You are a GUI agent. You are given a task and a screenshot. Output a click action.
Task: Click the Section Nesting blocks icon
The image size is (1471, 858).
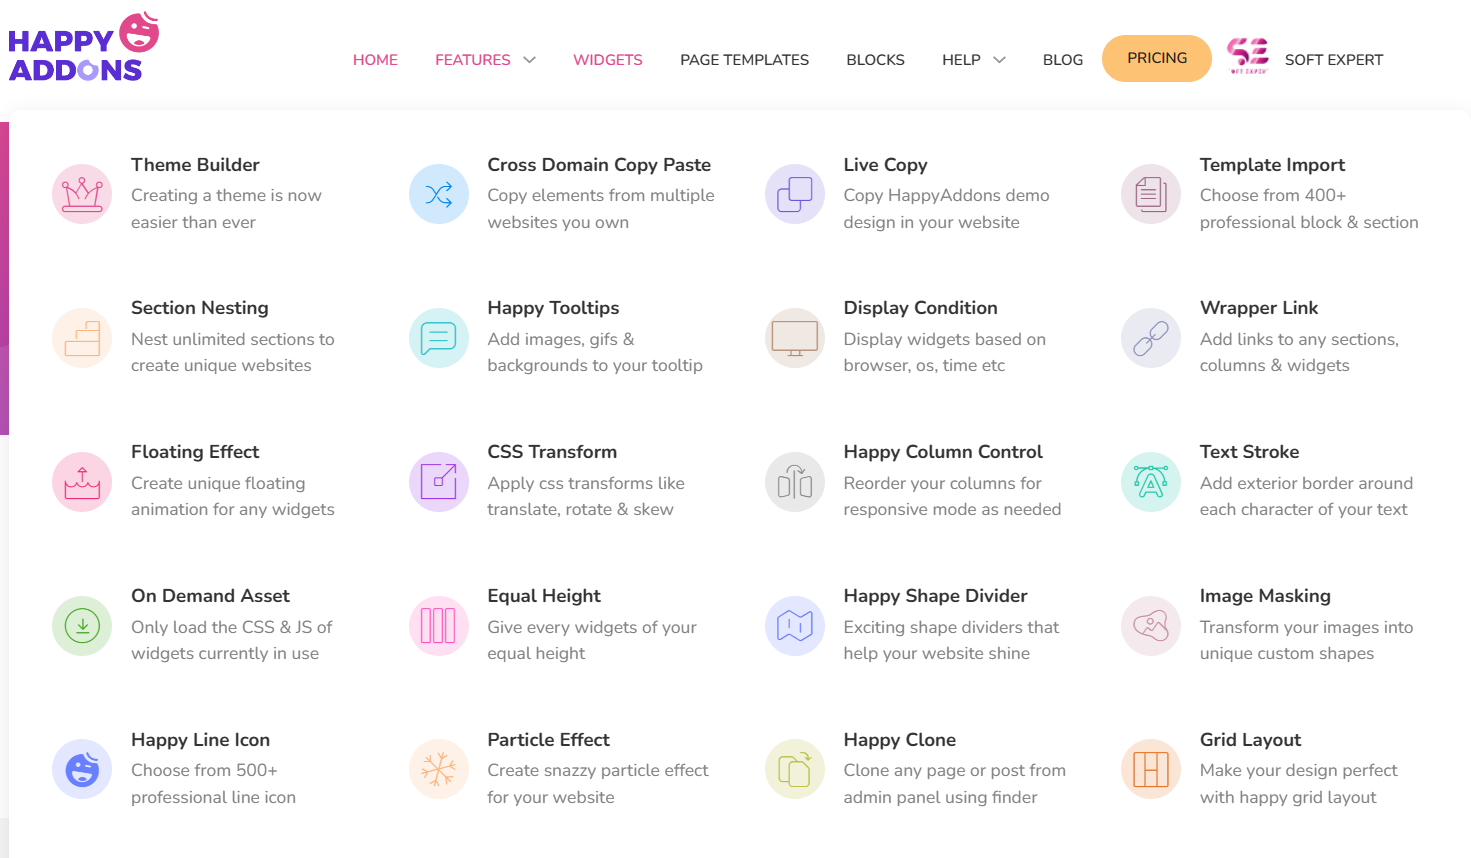tap(82, 338)
